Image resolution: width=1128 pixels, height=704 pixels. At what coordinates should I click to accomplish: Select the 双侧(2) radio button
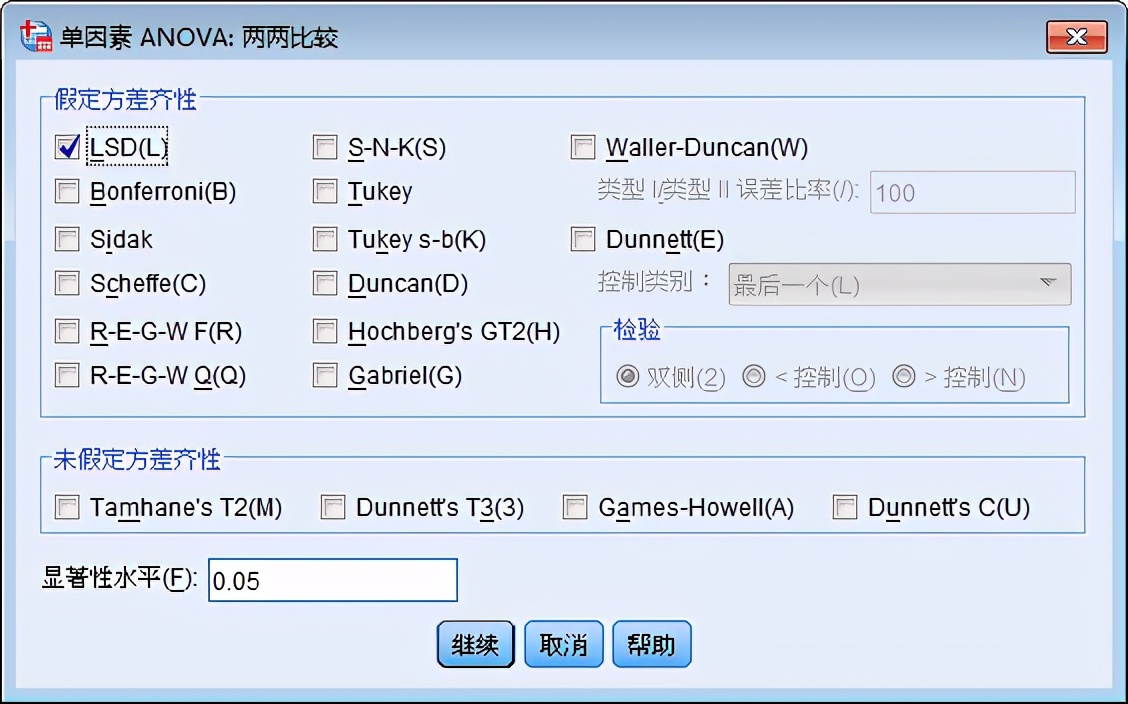[x=628, y=376]
